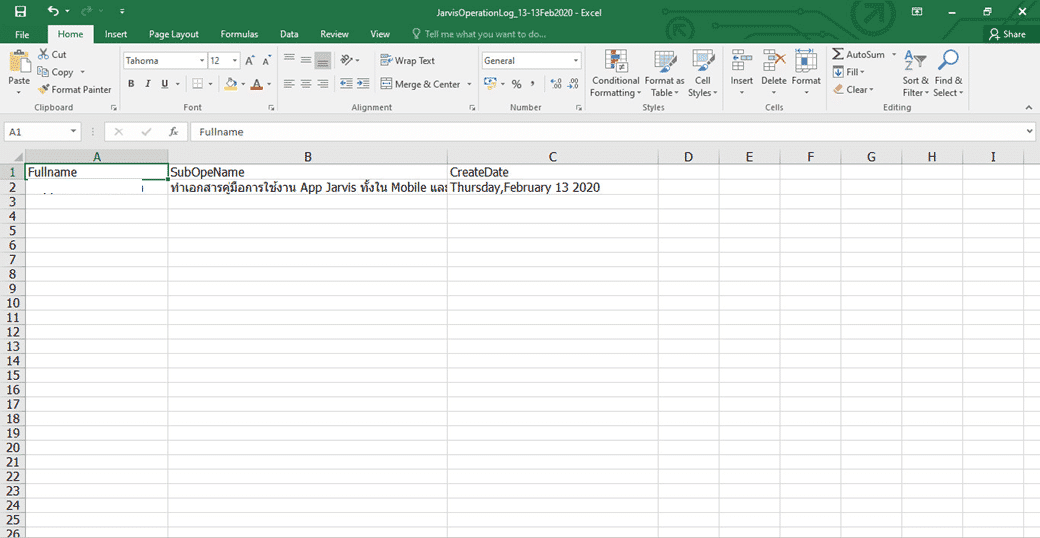Open the Name Box dropdown arrow
The image size is (1040, 538).
pyautogui.click(x=74, y=132)
